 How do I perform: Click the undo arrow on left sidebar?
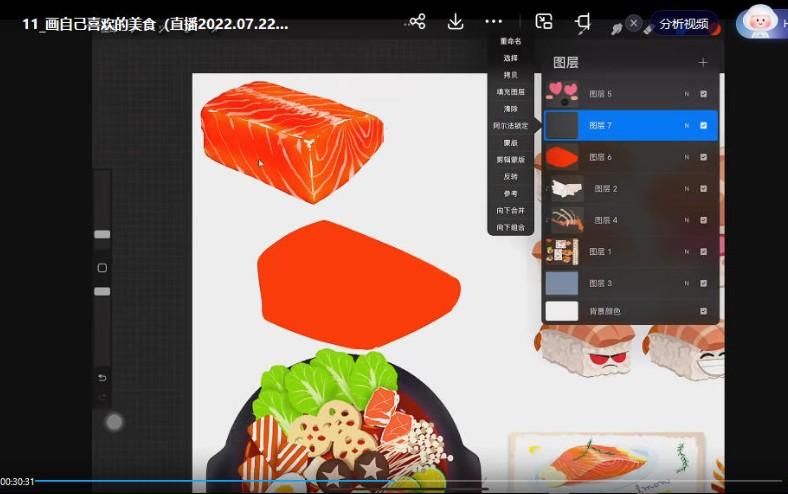102,377
